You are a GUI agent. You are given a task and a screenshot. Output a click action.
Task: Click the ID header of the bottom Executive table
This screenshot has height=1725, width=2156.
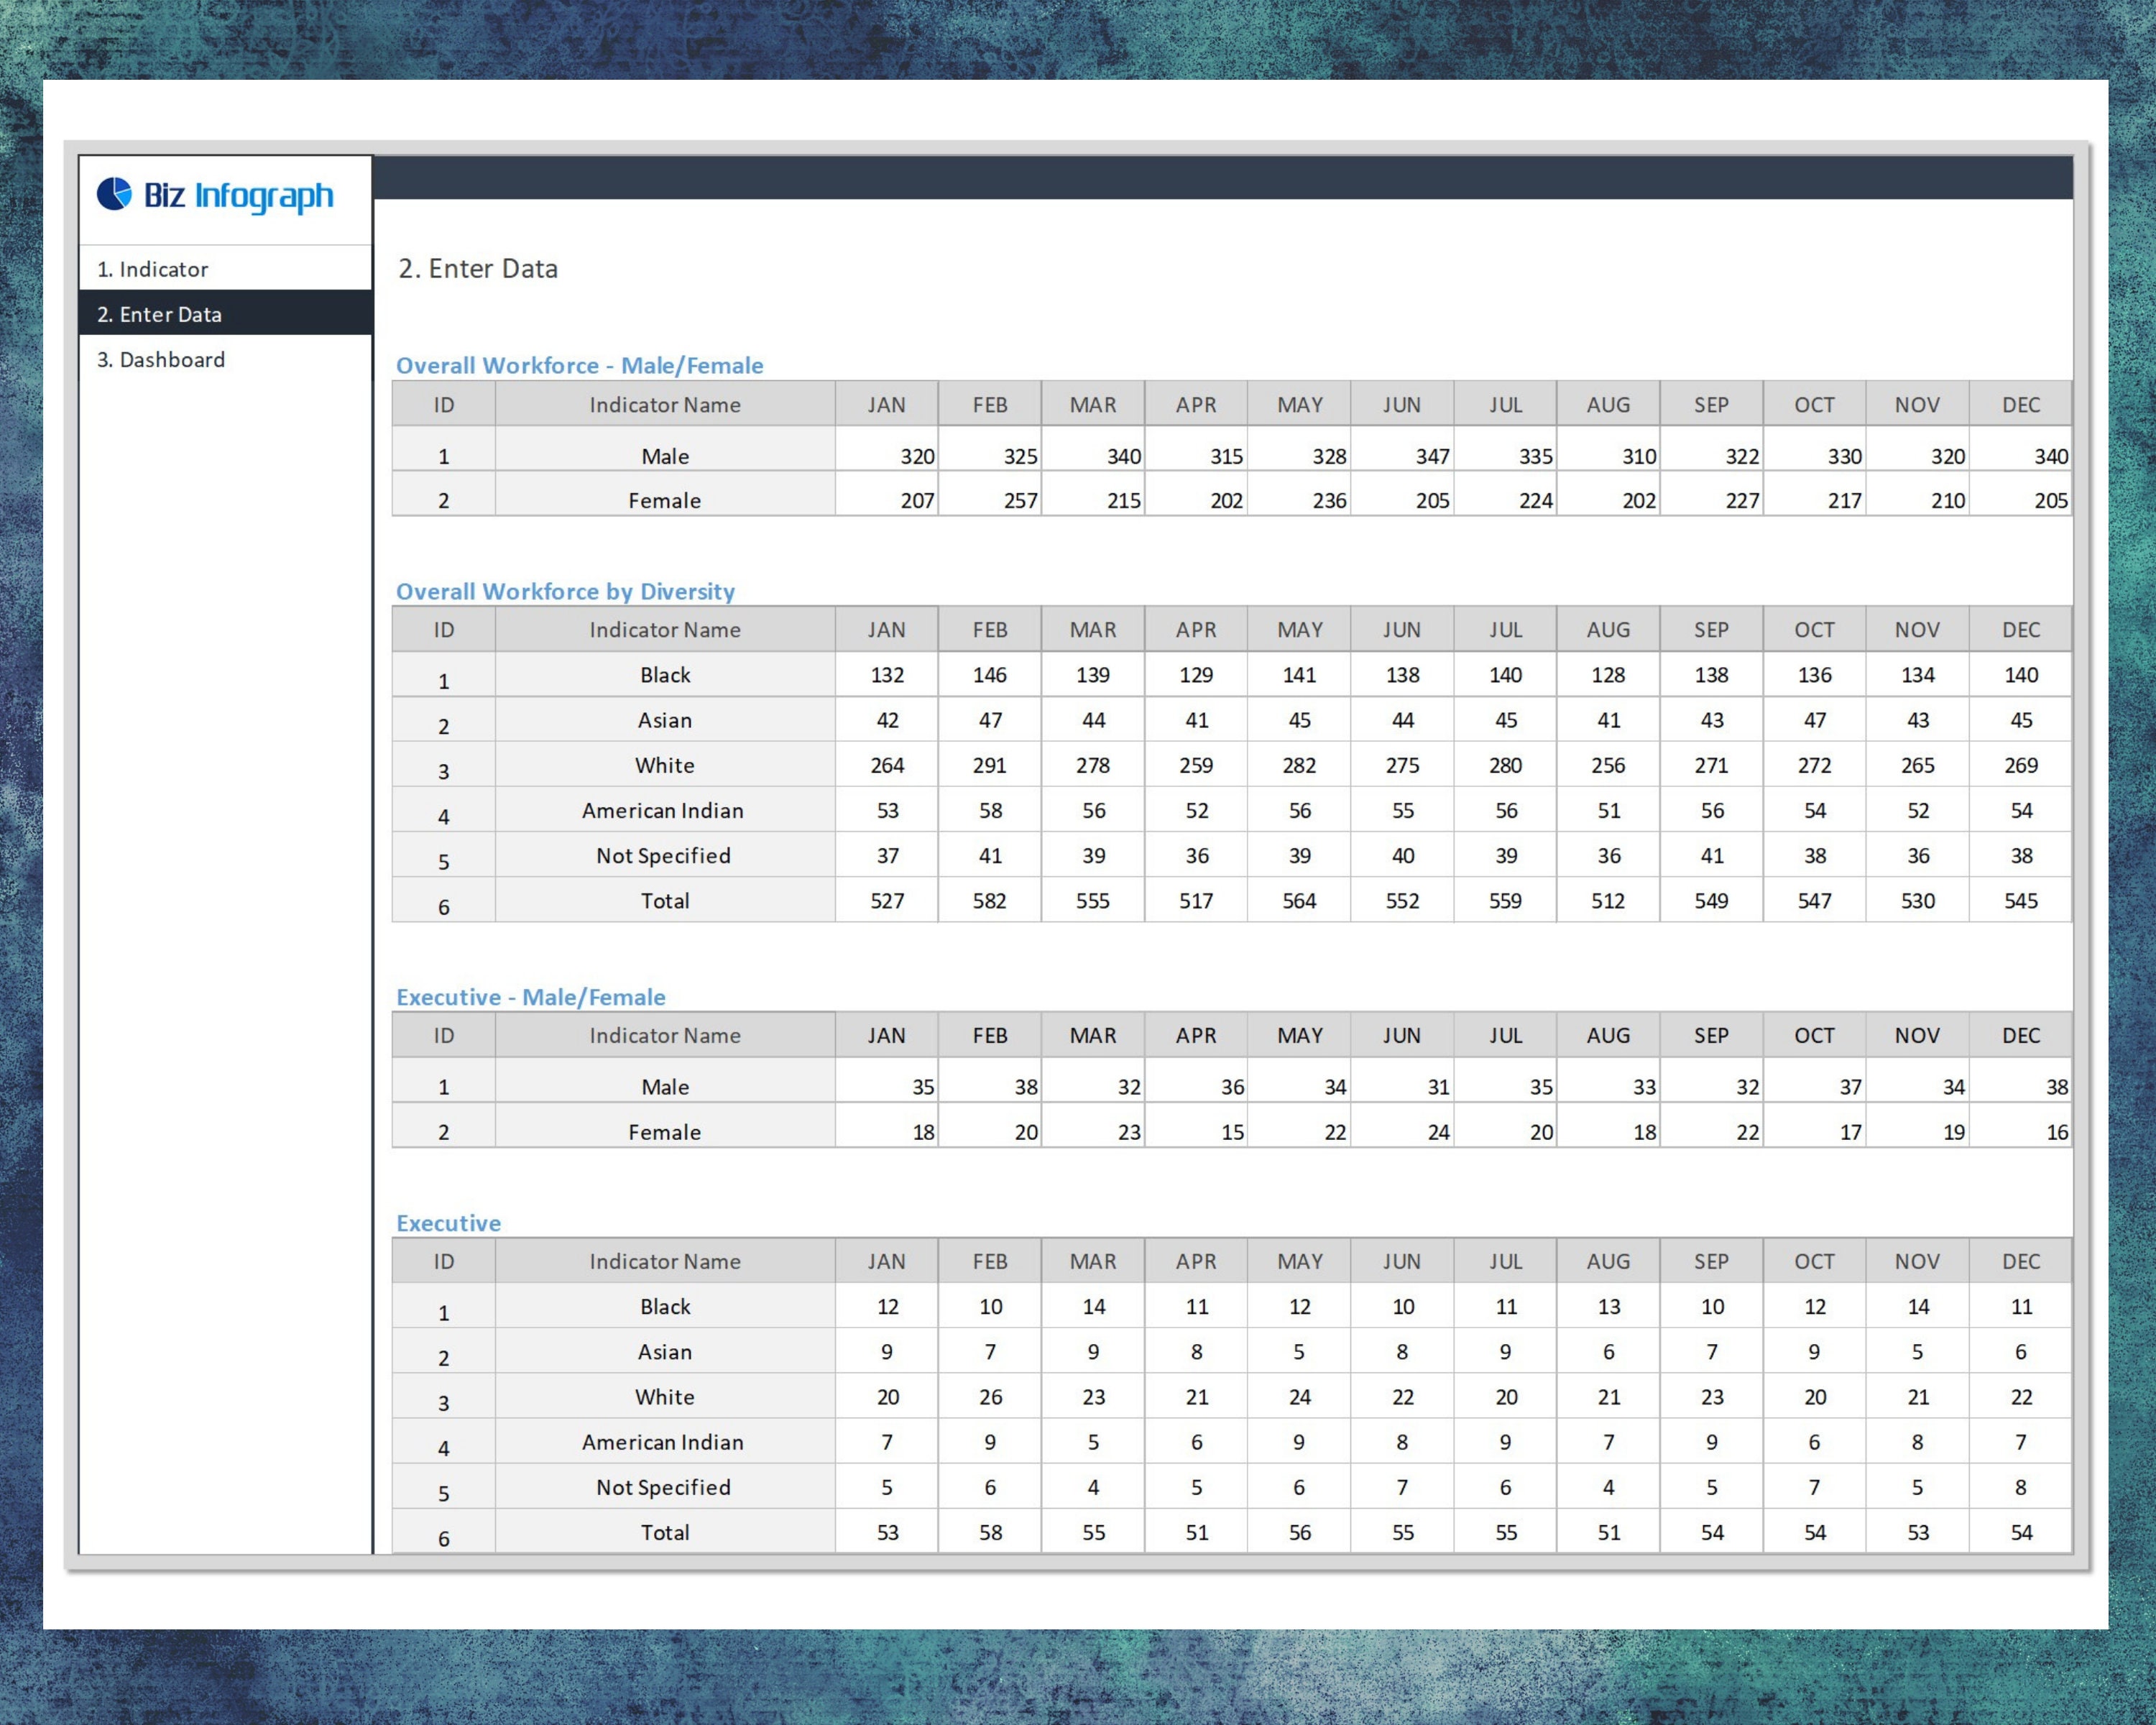pos(444,1261)
